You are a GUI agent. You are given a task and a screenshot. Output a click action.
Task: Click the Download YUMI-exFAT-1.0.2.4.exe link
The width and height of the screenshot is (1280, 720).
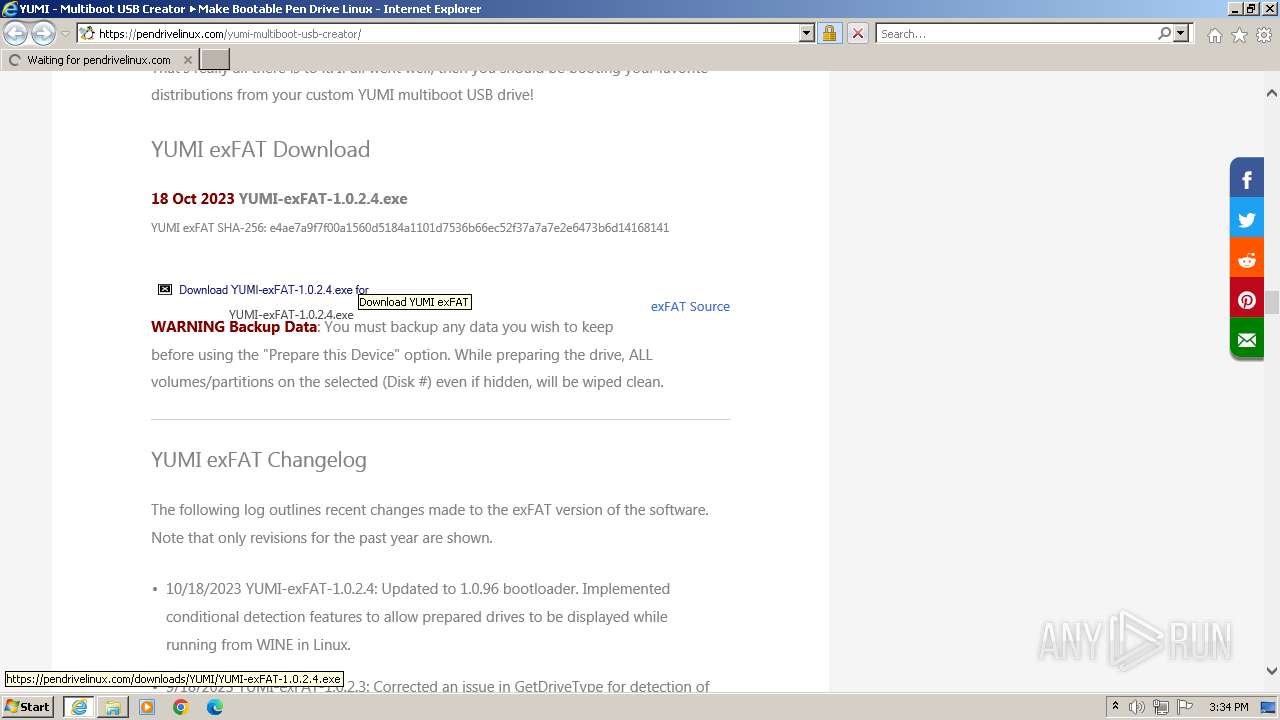[273, 290]
